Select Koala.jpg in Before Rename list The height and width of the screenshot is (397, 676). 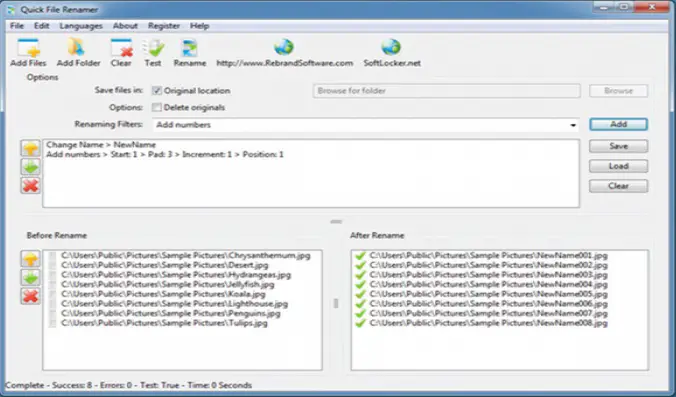(x=163, y=294)
